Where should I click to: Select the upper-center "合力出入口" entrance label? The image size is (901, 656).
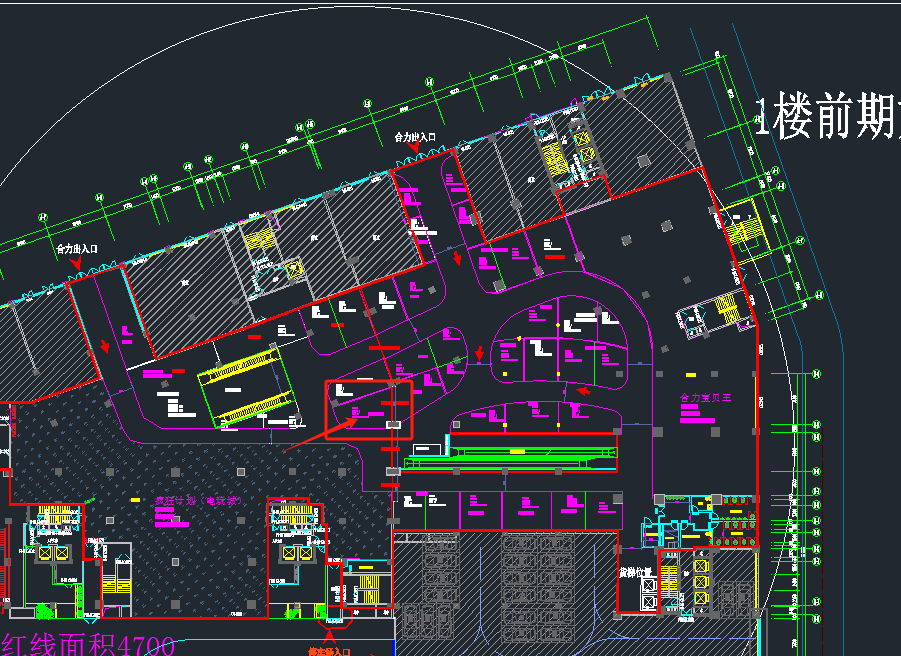click(x=416, y=136)
